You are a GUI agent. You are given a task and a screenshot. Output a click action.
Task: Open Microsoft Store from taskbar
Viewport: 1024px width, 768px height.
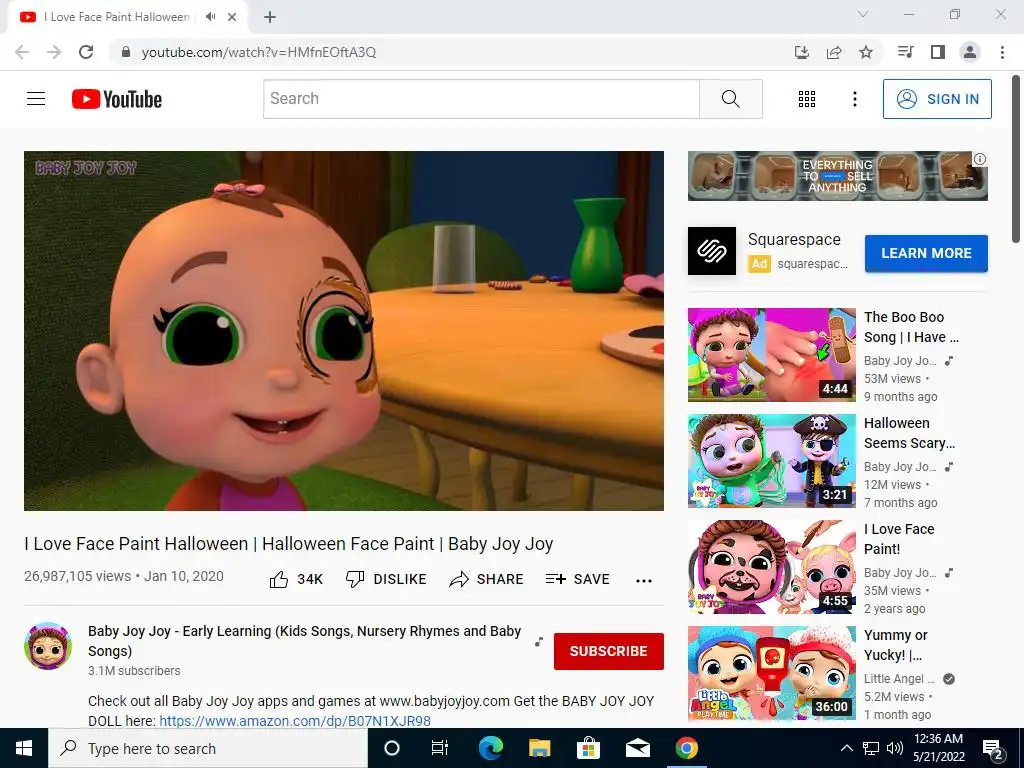pos(588,748)
